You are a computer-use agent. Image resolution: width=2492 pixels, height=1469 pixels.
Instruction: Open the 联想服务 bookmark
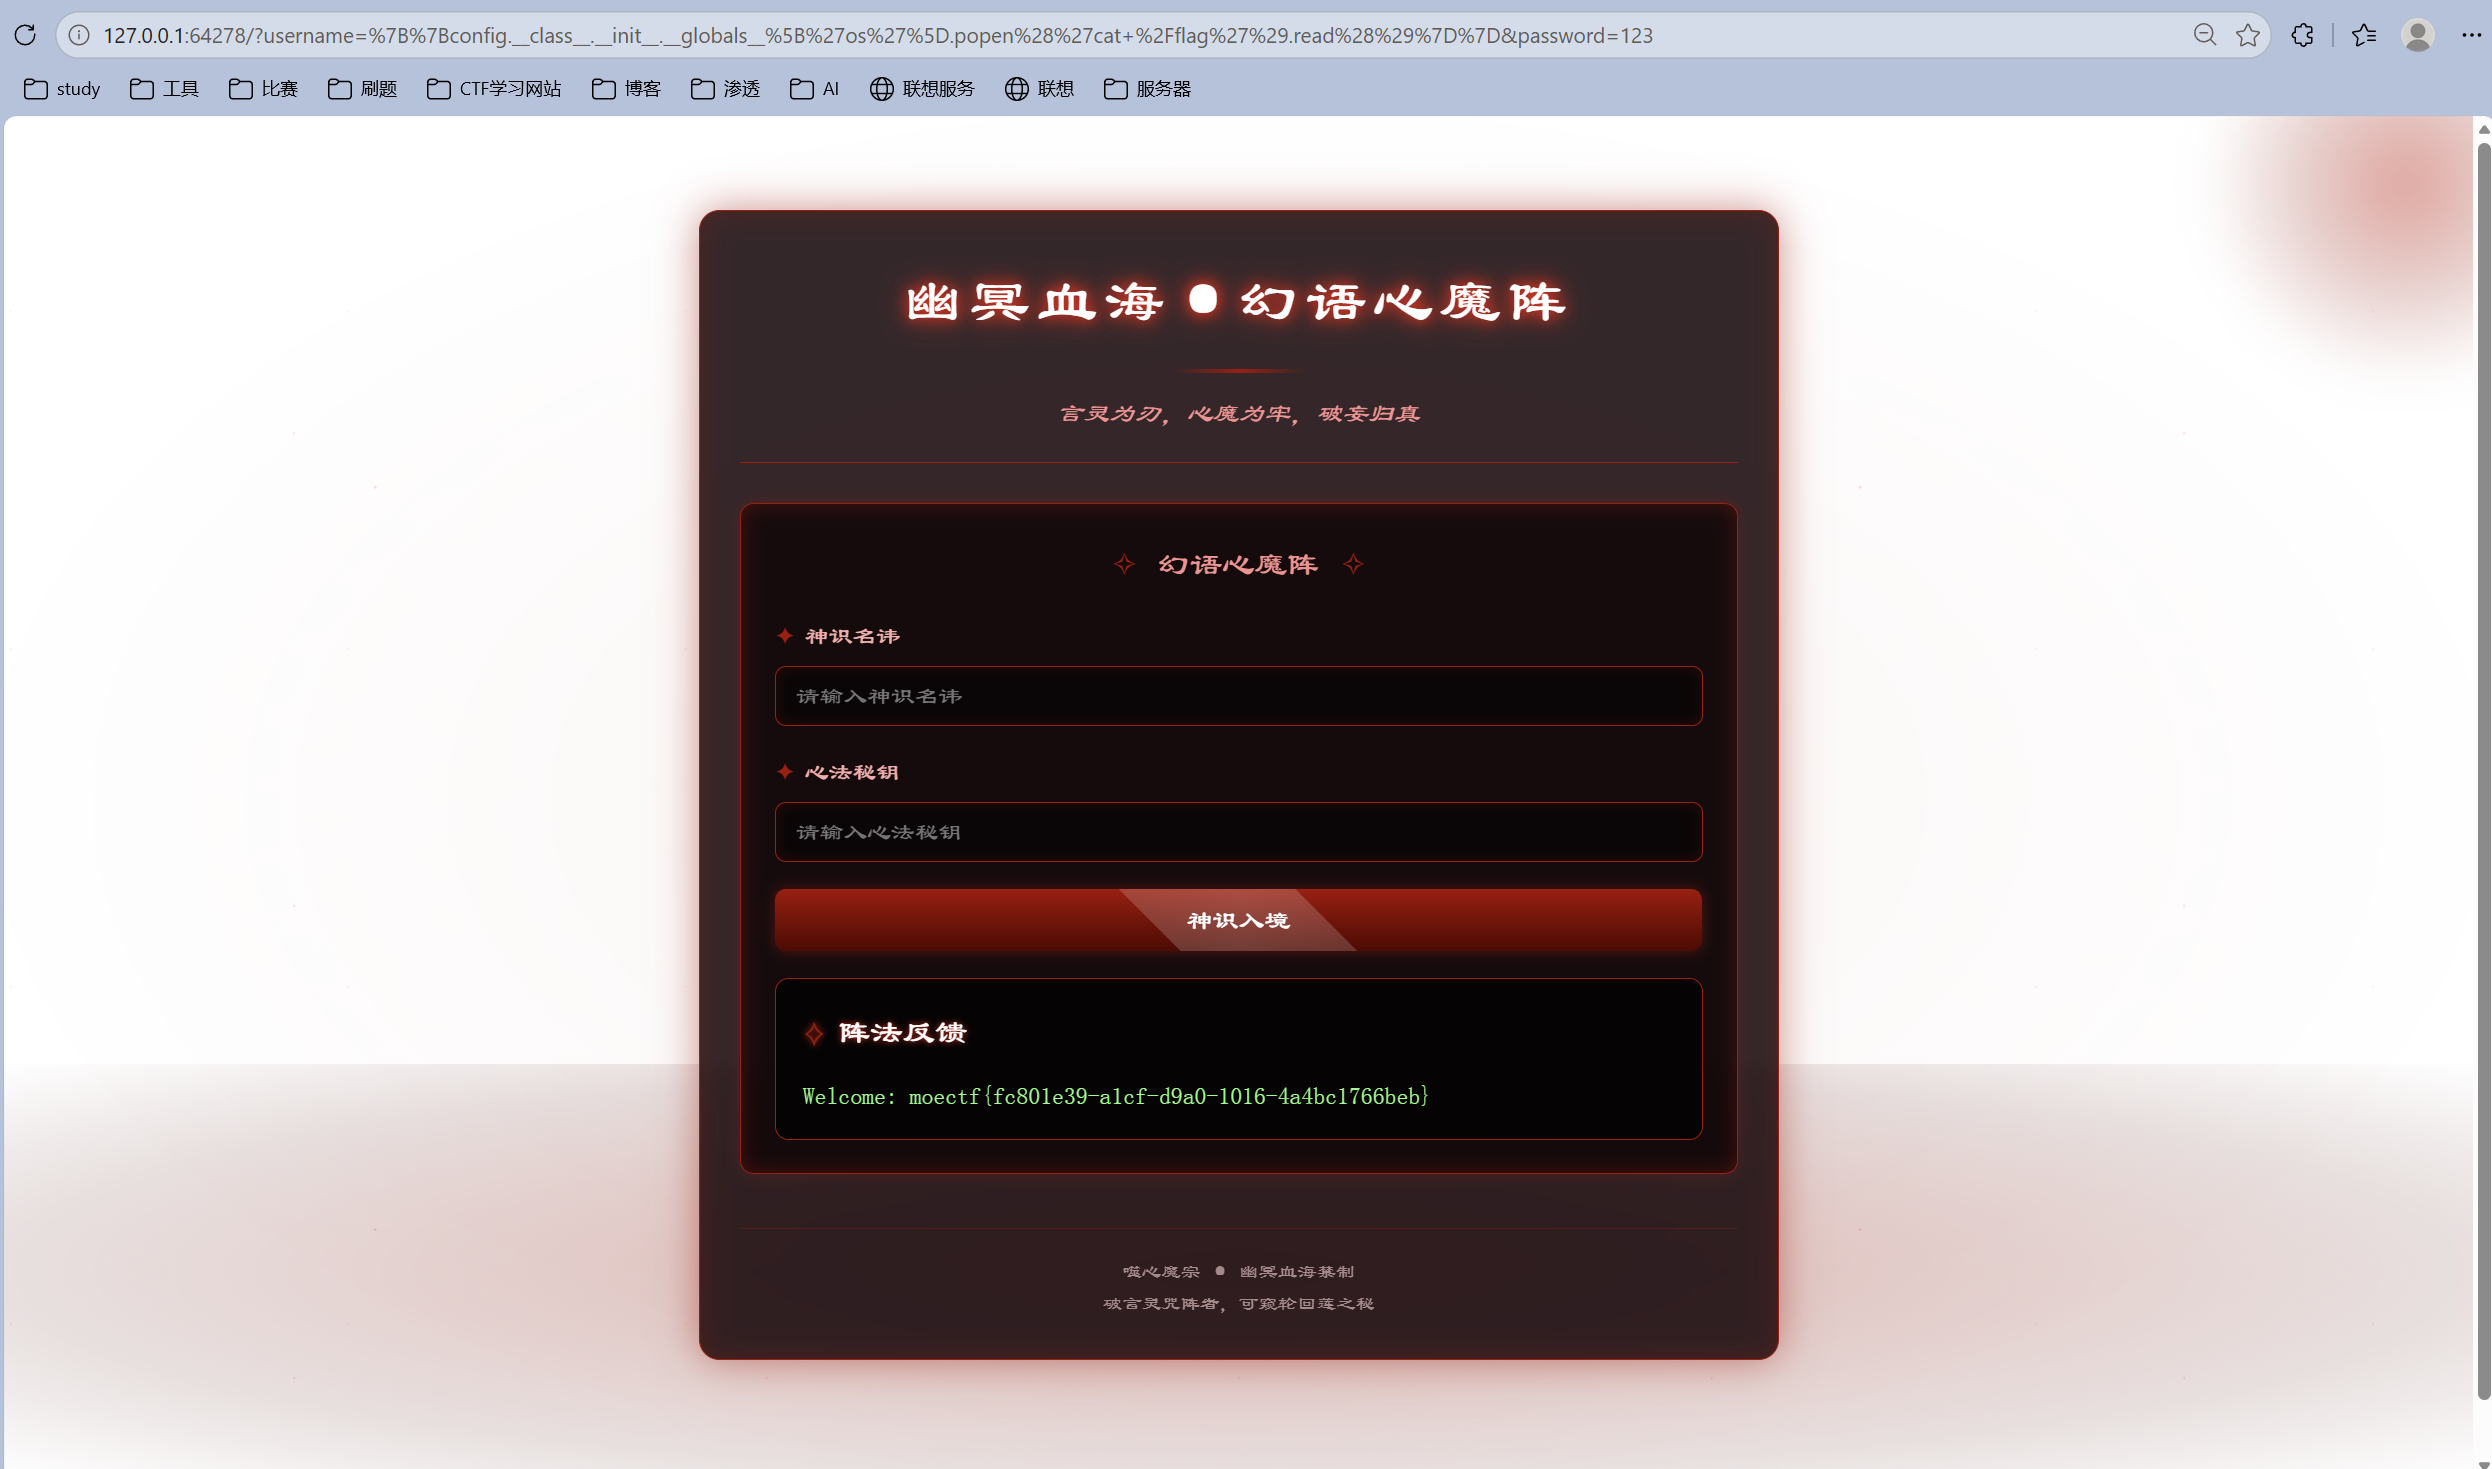pos(922,89)
